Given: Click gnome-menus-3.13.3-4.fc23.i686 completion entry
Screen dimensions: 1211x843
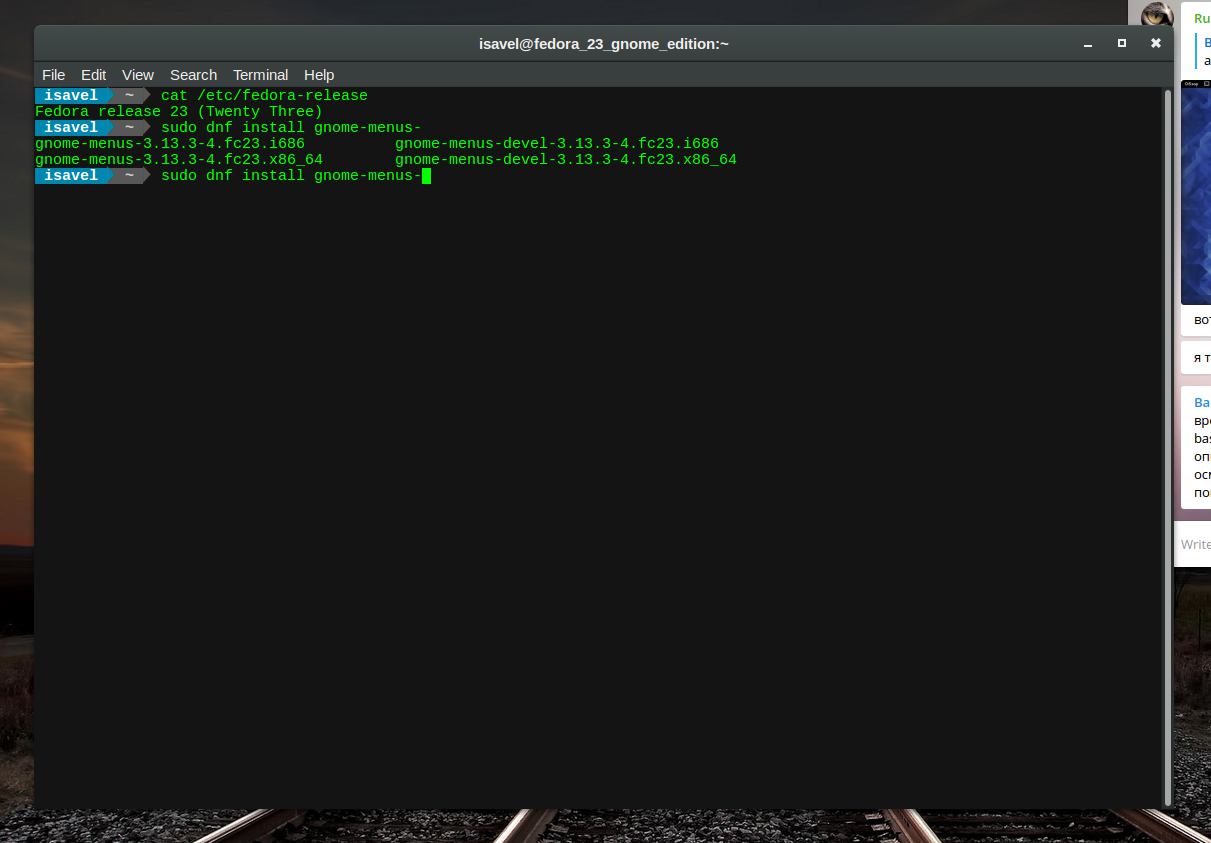Looking at the screenshot, I should tap(170, 143).
